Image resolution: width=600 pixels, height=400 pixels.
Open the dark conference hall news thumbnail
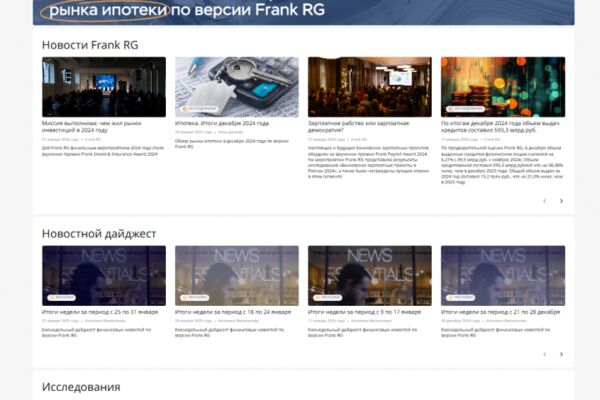(x=104, y=87)
